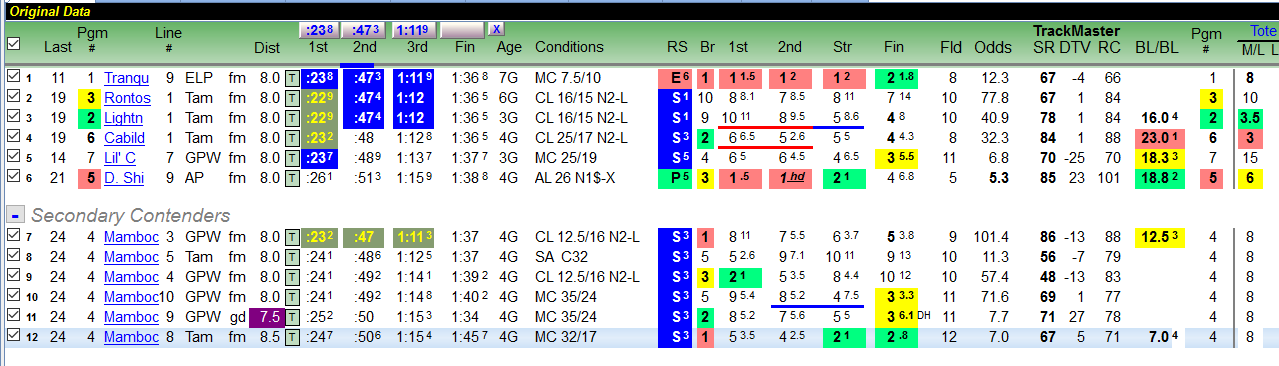Open the Lightn horse link
Viewport: 1279px width, 366px height.
coord(124,117)
